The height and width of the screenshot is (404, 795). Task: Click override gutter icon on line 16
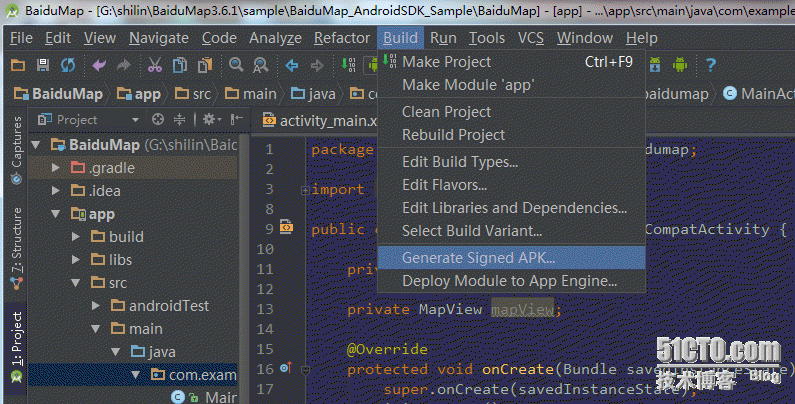285,369
